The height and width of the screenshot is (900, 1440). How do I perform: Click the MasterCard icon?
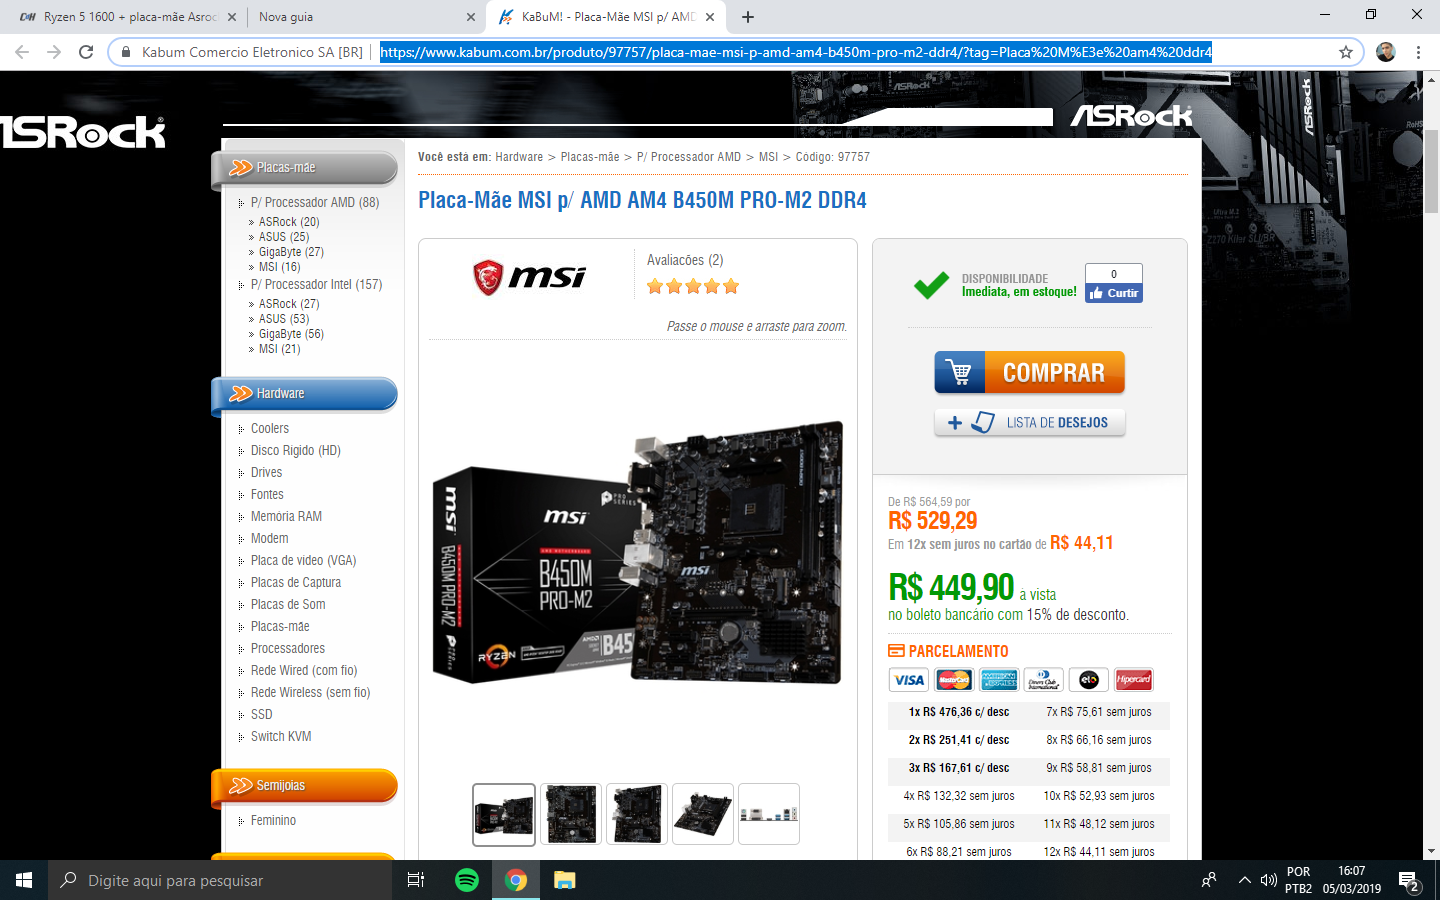[x=953, y=680]
